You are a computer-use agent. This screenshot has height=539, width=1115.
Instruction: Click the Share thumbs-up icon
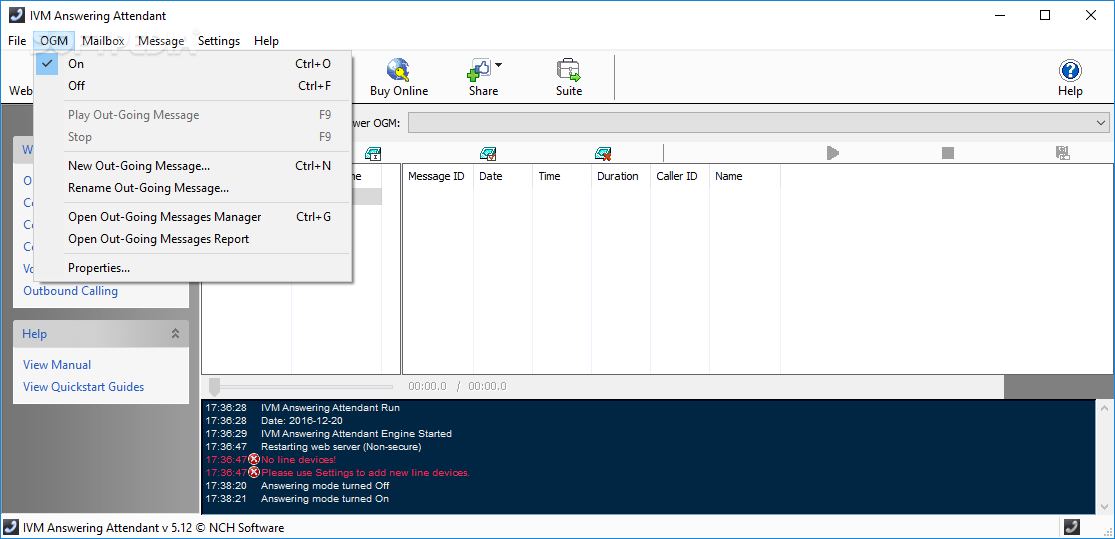(x=479, y=70)
